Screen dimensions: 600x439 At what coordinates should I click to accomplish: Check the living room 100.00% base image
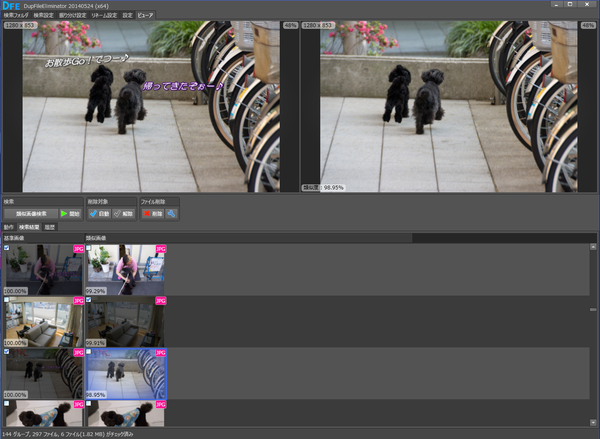point(7,300)
